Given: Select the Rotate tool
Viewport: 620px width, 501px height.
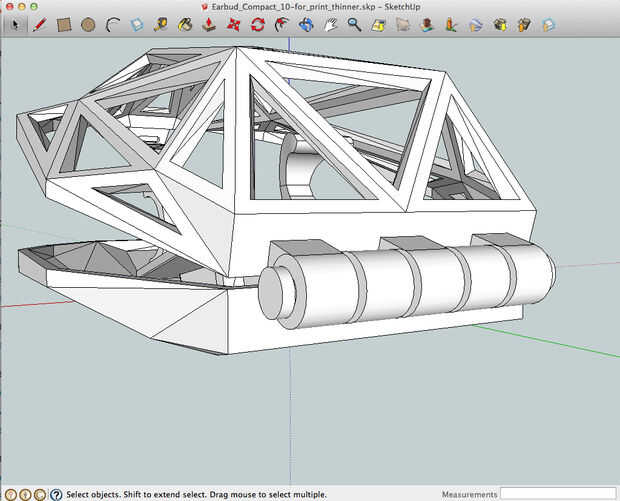Looking at the screenshot, I should 258,24.
